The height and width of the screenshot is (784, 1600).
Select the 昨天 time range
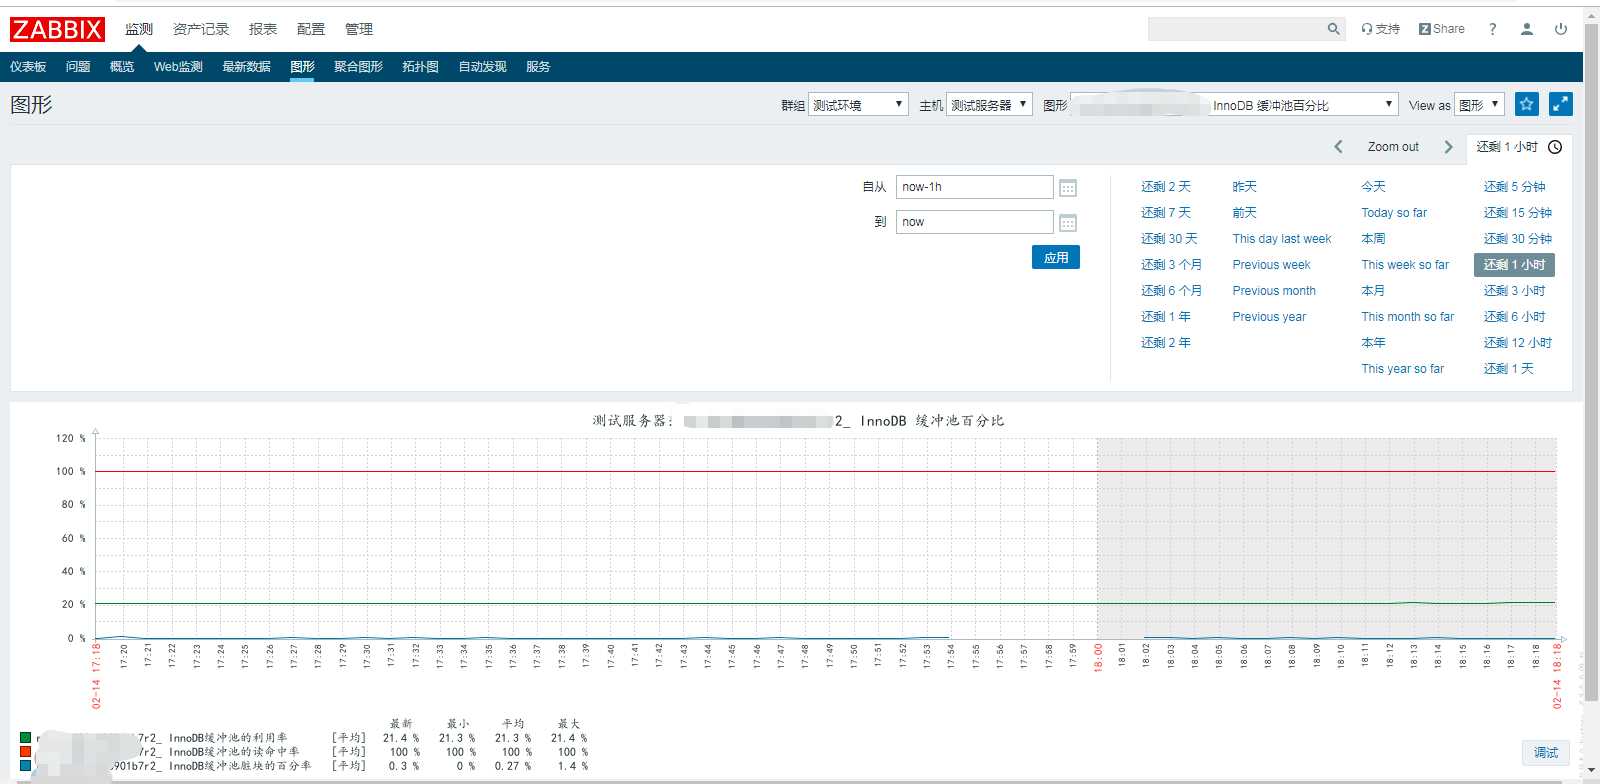(x=1244, y=187)
